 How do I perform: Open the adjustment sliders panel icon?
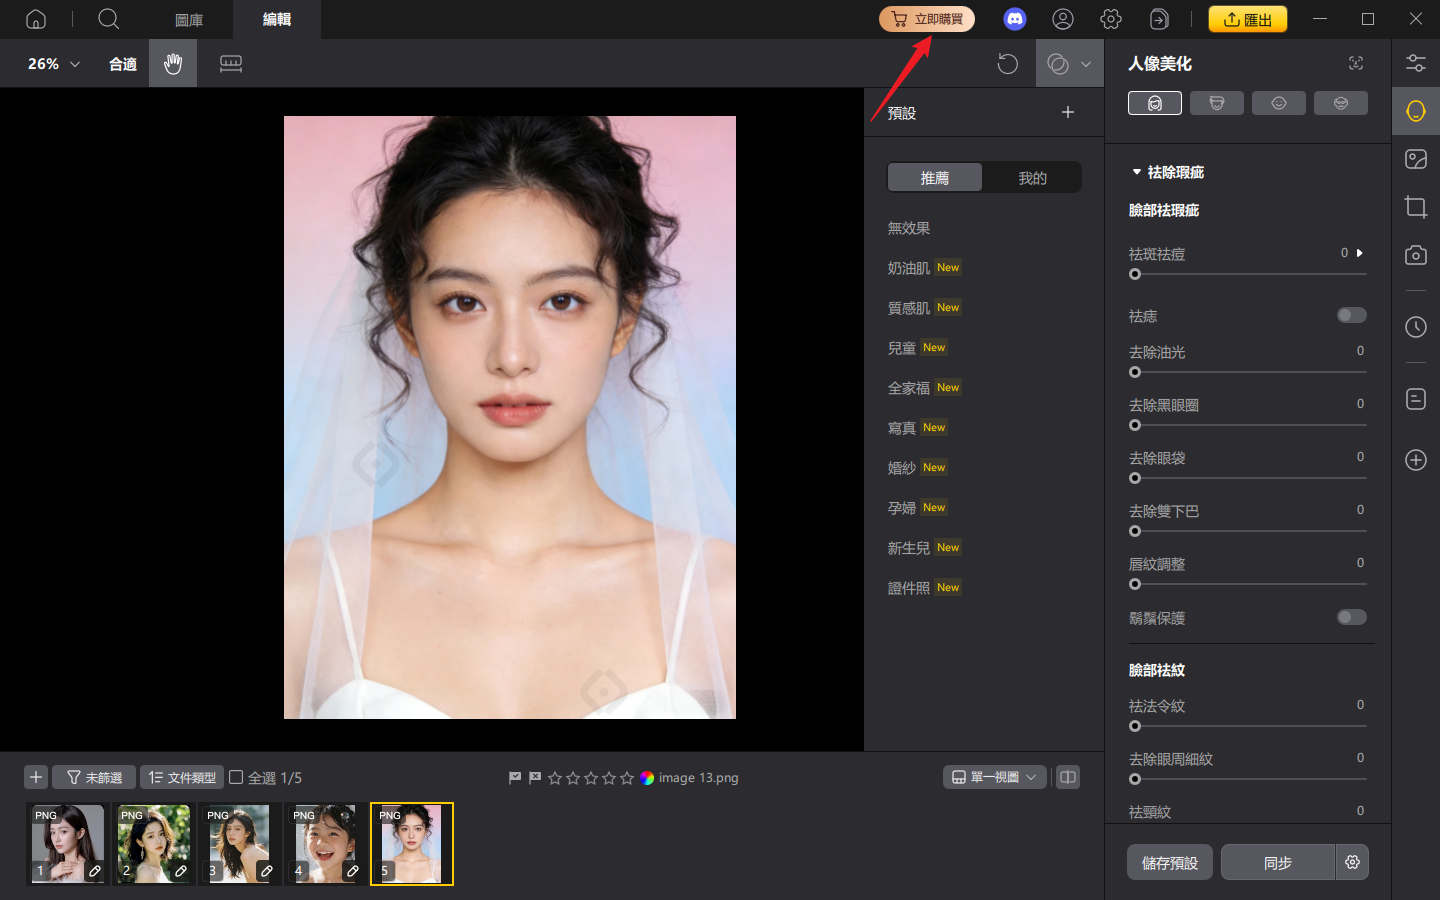pos(1415,63)
